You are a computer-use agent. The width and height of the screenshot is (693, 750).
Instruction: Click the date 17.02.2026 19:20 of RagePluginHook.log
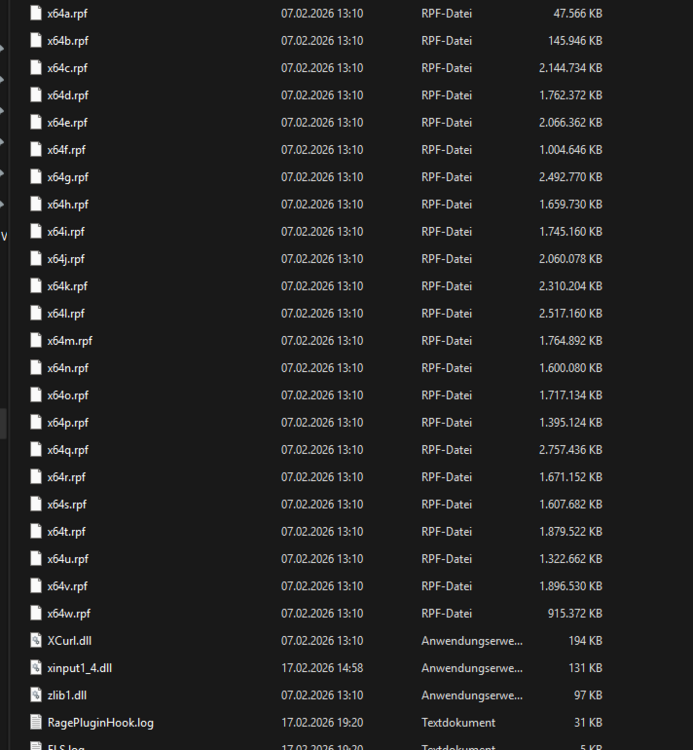coord(322,722)
